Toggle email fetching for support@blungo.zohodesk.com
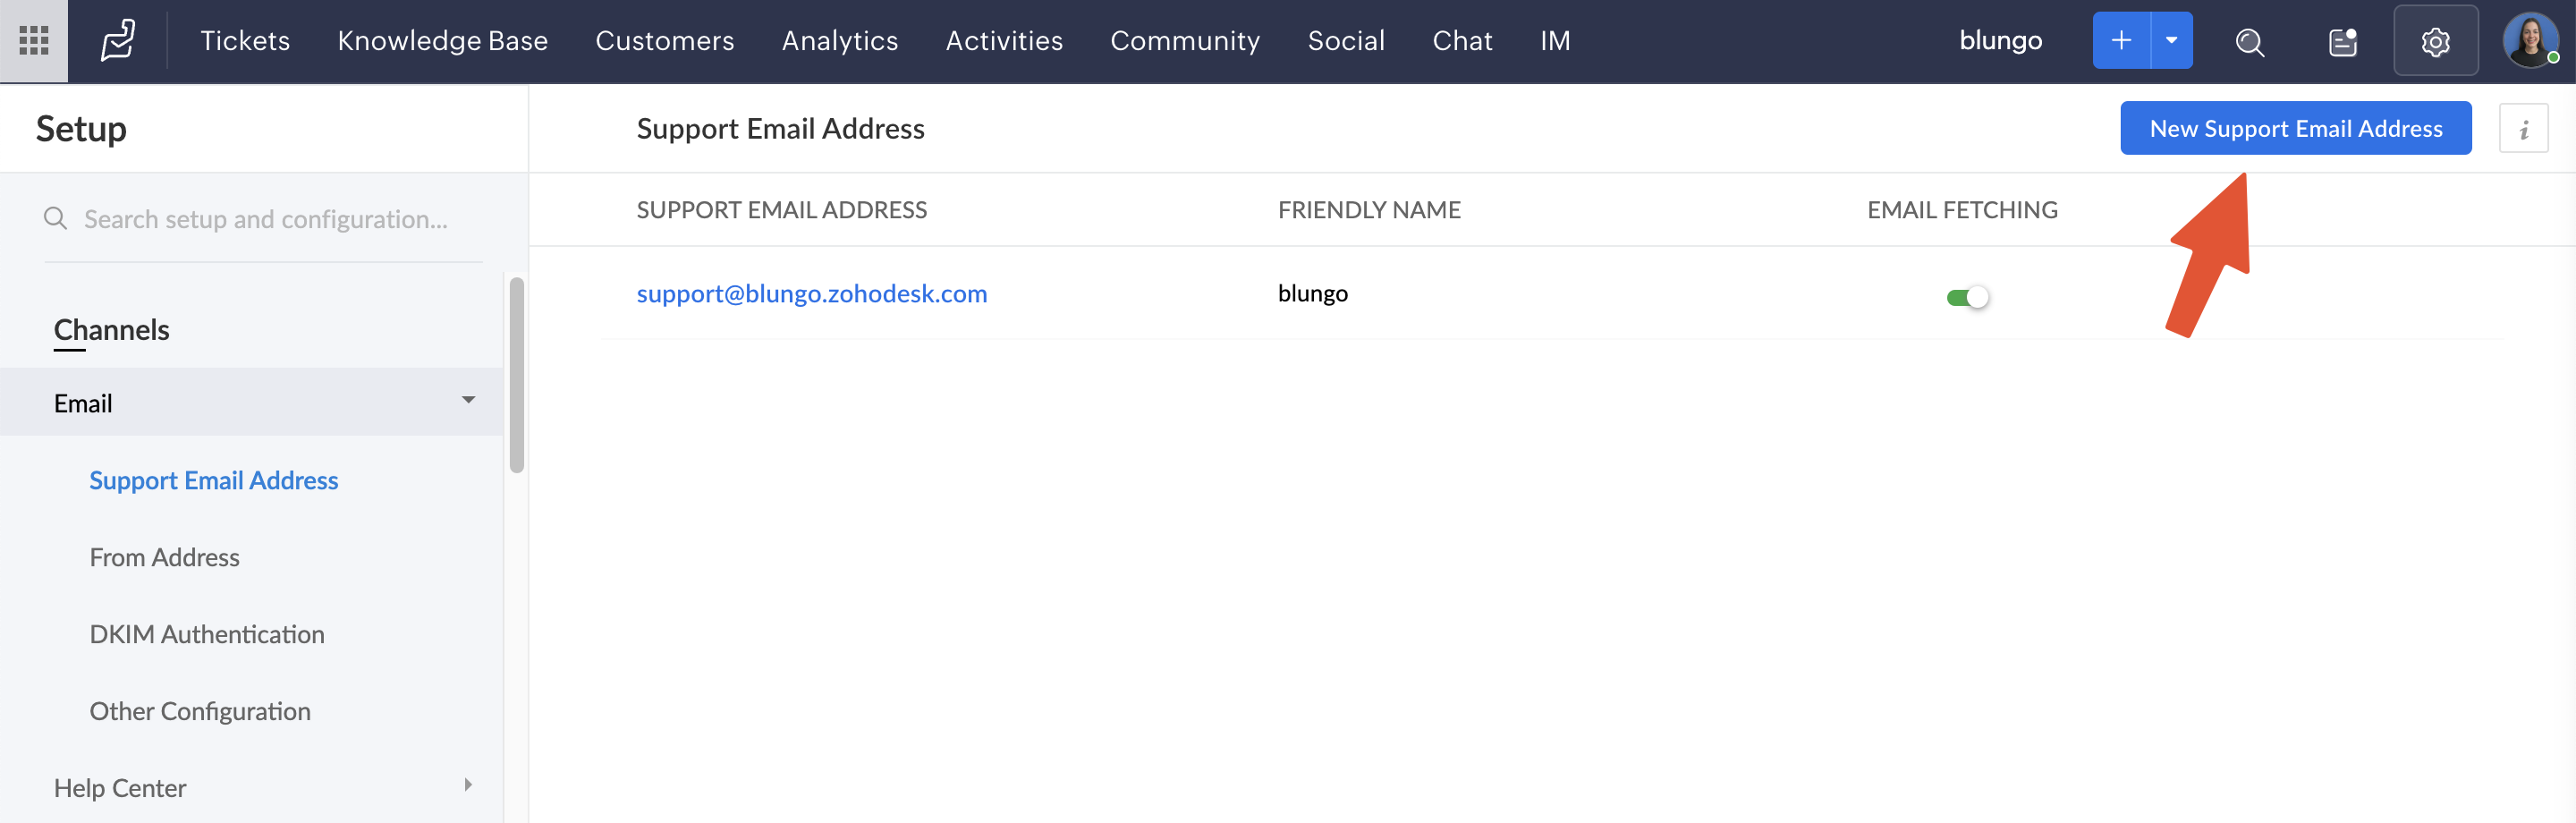The image size is (2576, 823). [x=1967, y=297]
